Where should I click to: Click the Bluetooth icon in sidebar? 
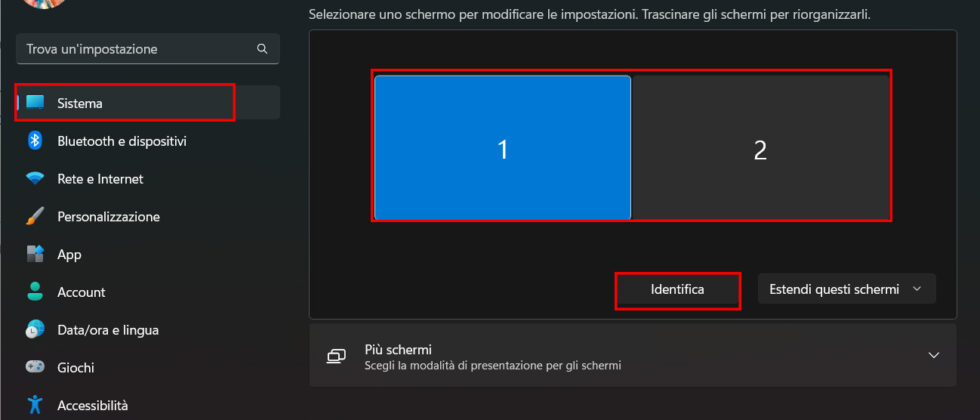(35, 141)
